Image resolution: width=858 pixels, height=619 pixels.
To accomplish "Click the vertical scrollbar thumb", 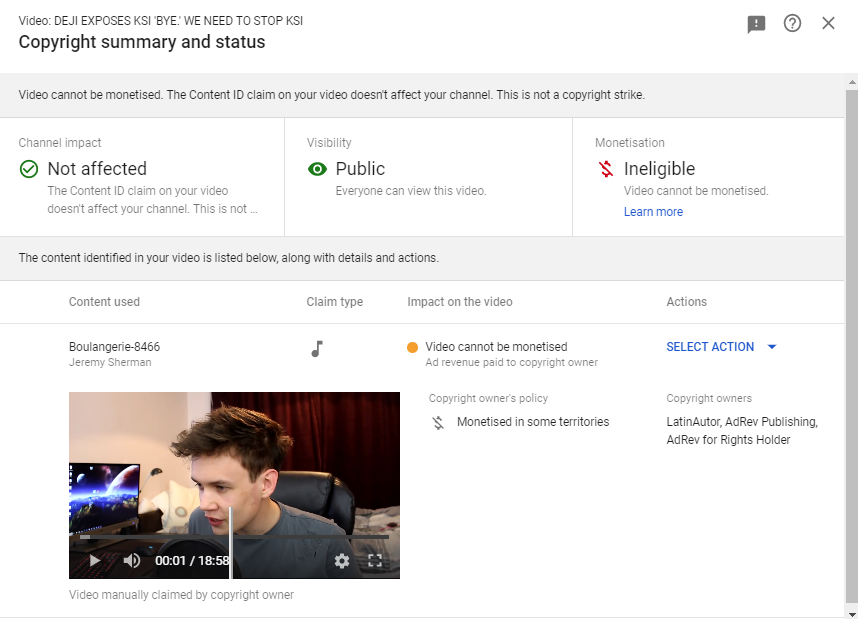I will tap(851, 346).
